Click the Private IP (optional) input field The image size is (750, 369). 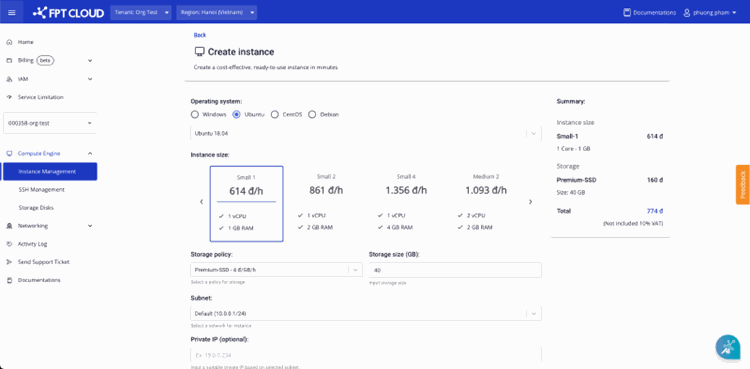[x=366, y=355]
